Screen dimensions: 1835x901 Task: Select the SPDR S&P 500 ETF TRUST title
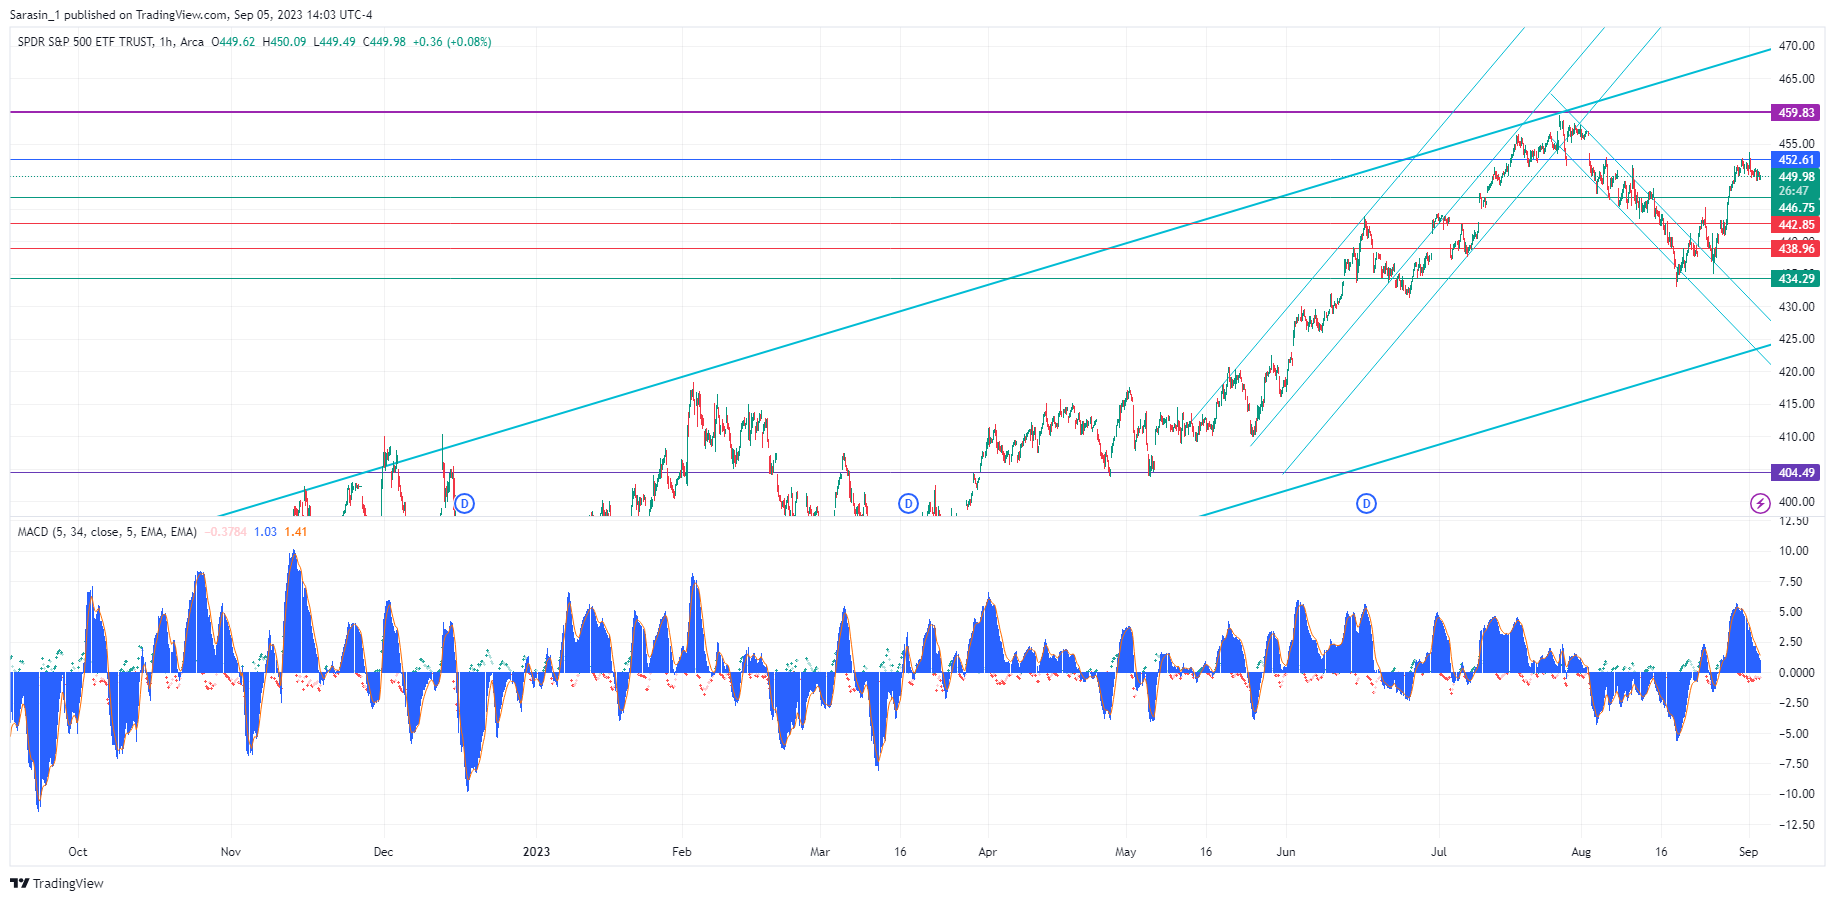tap(86, 42)
